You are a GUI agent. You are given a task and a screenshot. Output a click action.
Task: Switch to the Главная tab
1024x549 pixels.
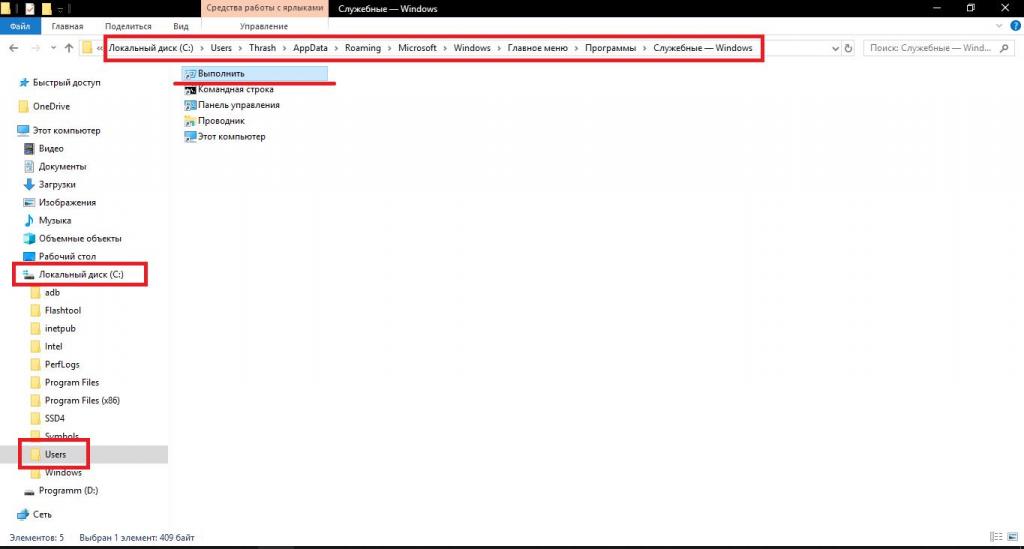(x=67, y=26)
